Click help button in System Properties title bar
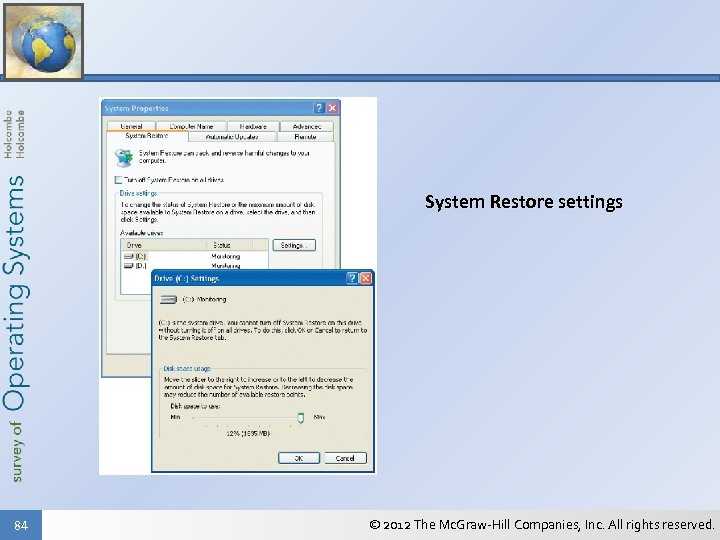This screenshot has width=720, height=540. (319, 108)
